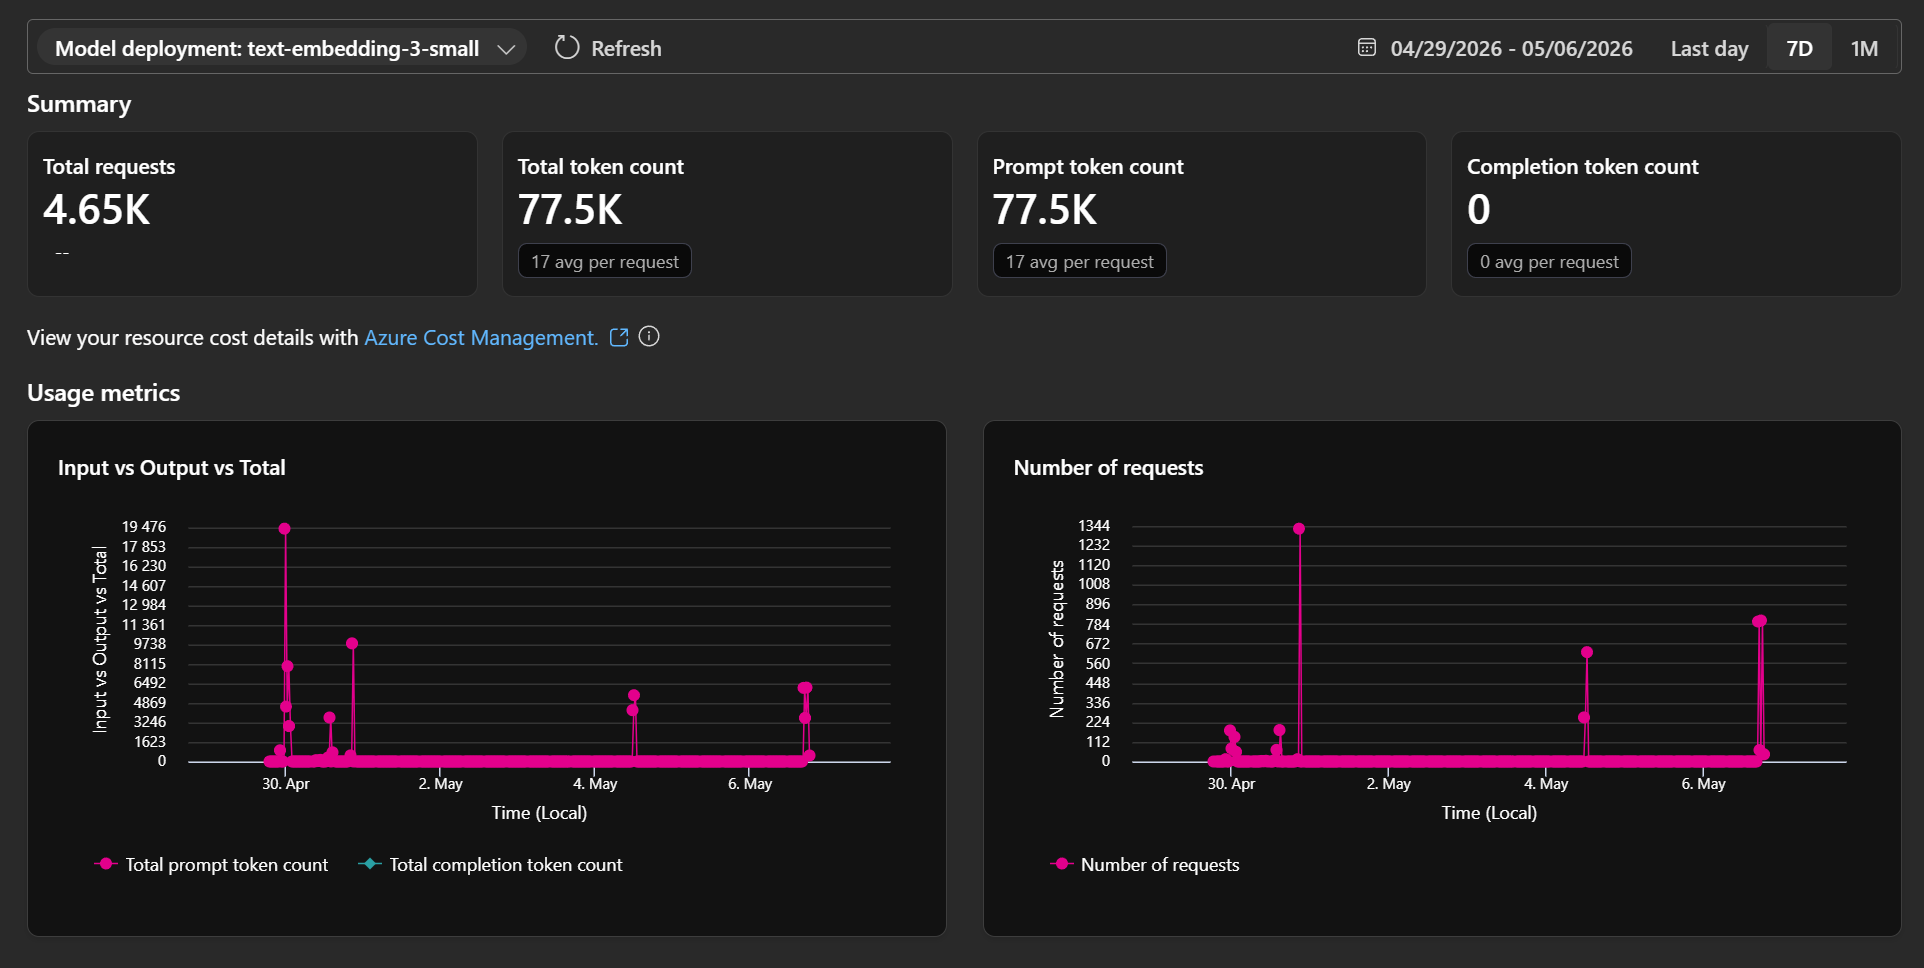This screenshot has width=1924, height=968.
Task: Click the 17 avg per request badge under Total token count
Action: (605, 261)
